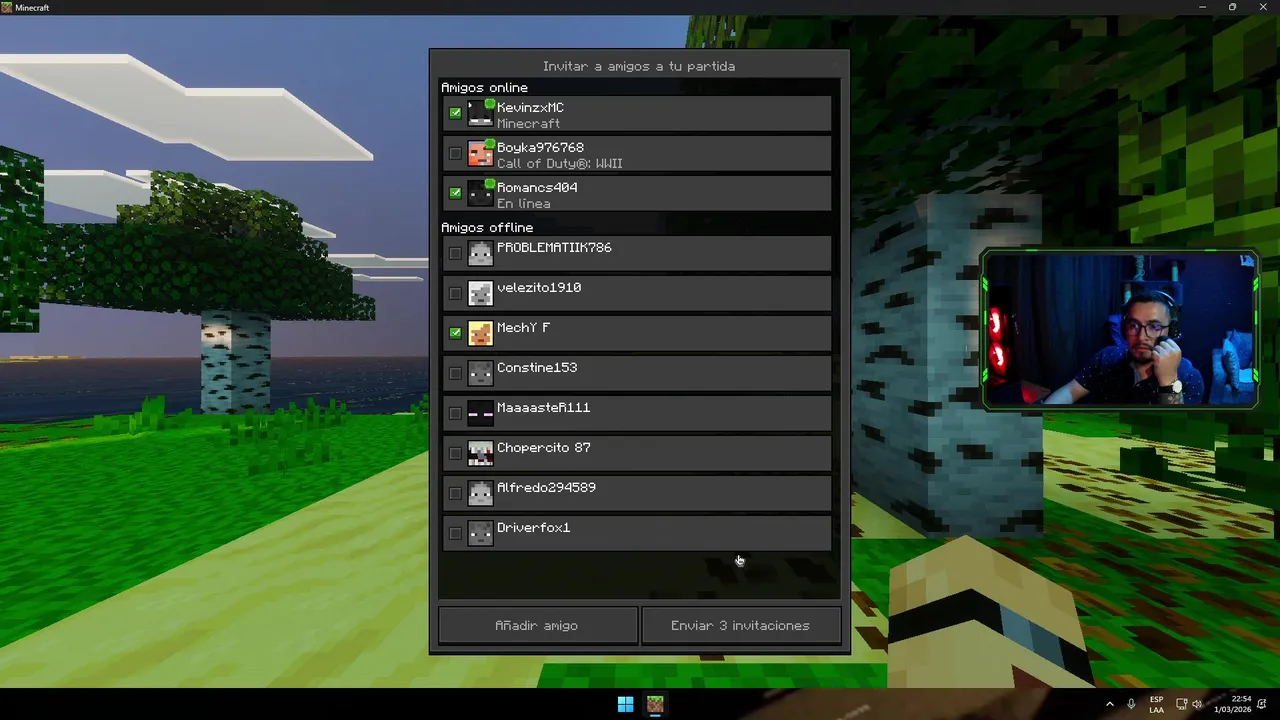Screen dimensions: 1280x720
Task: Click the Driverfox1 friend name
Action: tap(534, 528)
